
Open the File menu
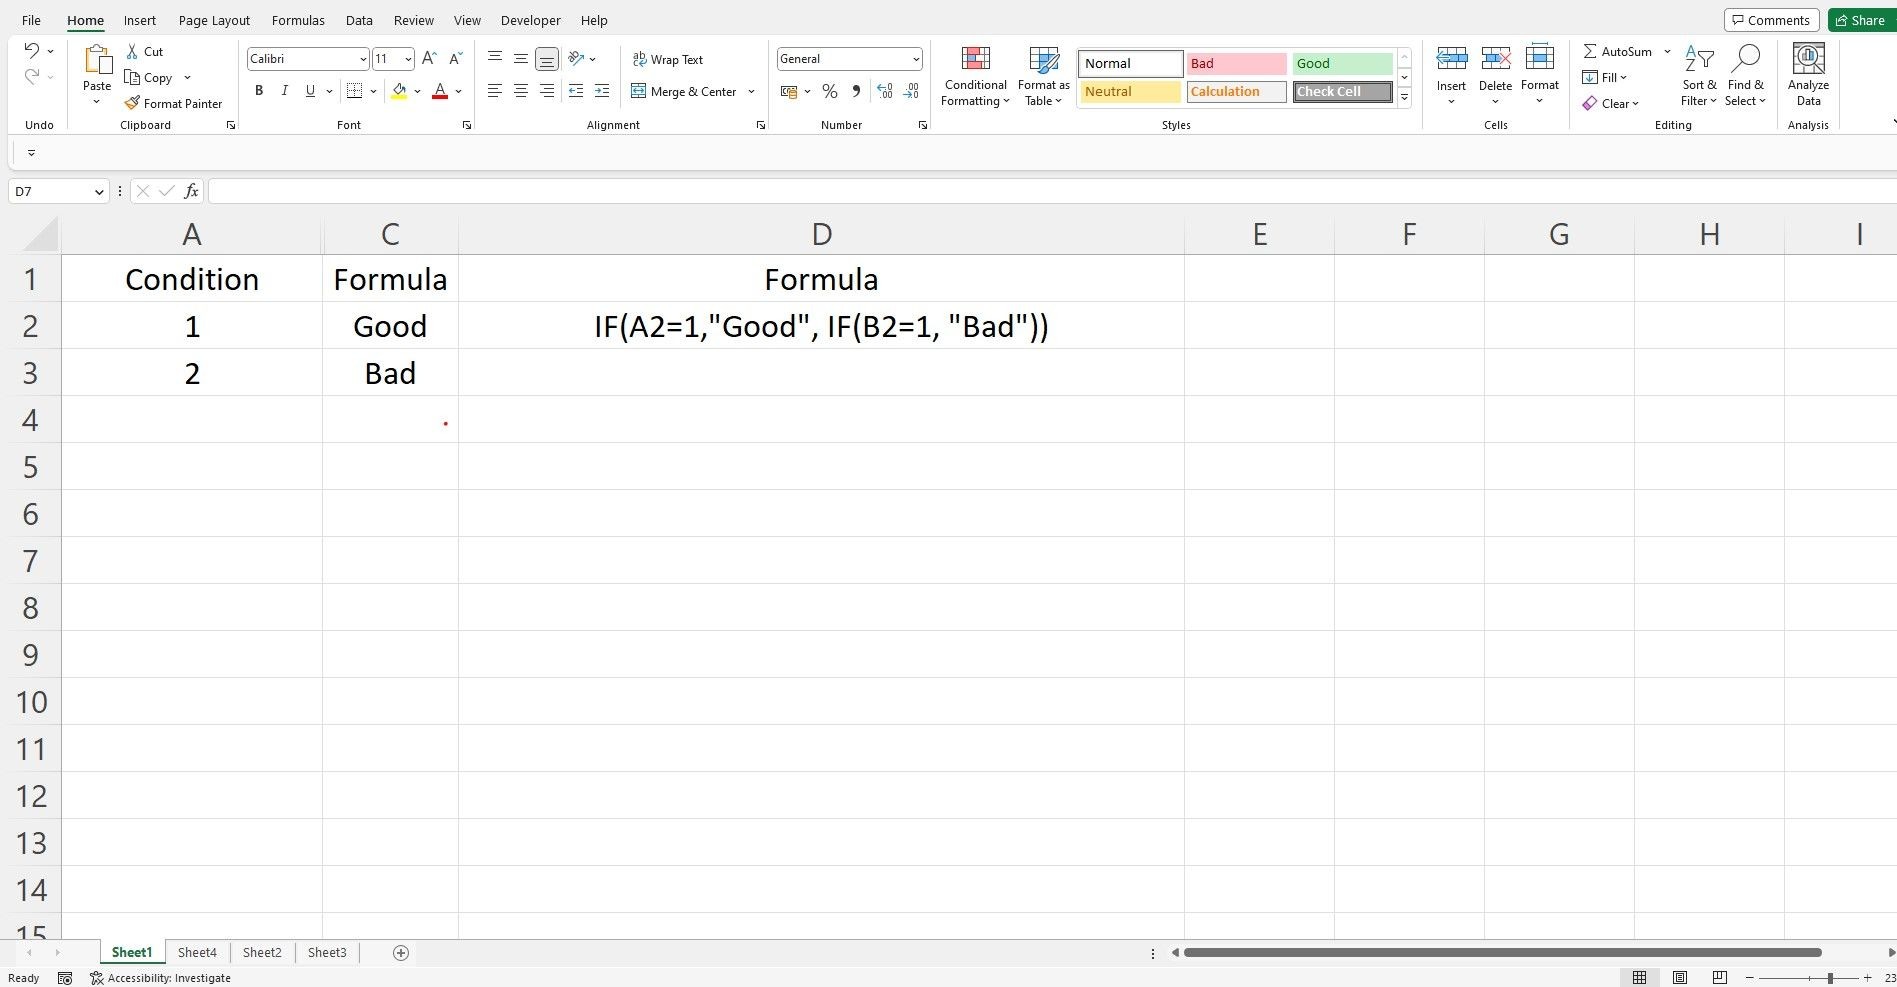coord(31,20)
